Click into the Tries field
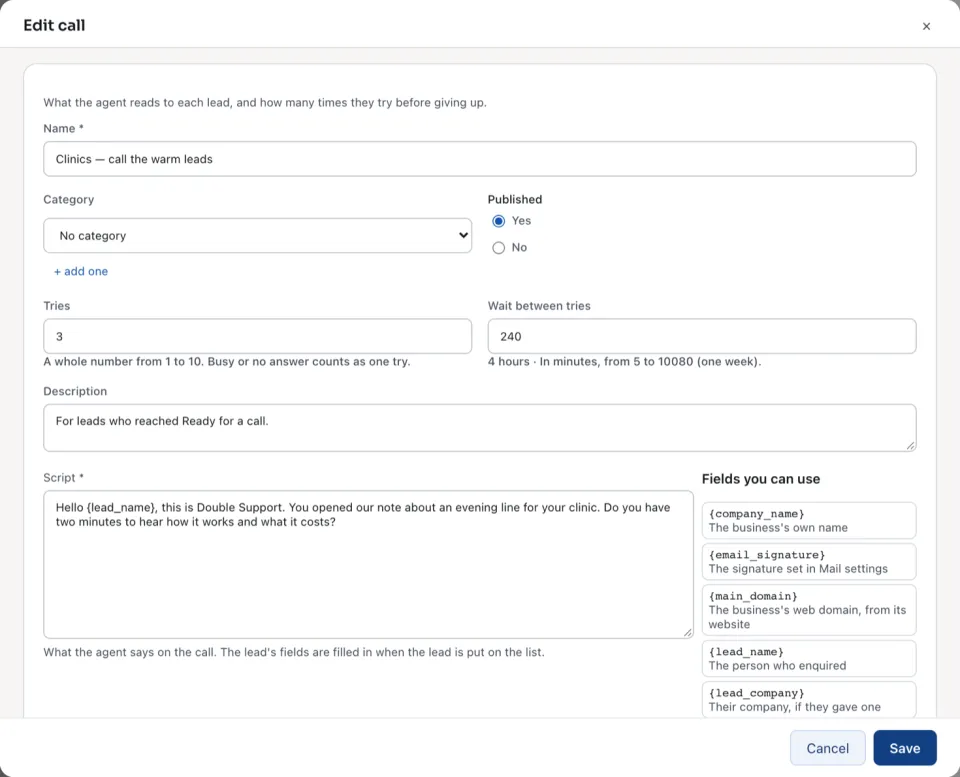Screen dimensions: 960x777 click(258, 336)
